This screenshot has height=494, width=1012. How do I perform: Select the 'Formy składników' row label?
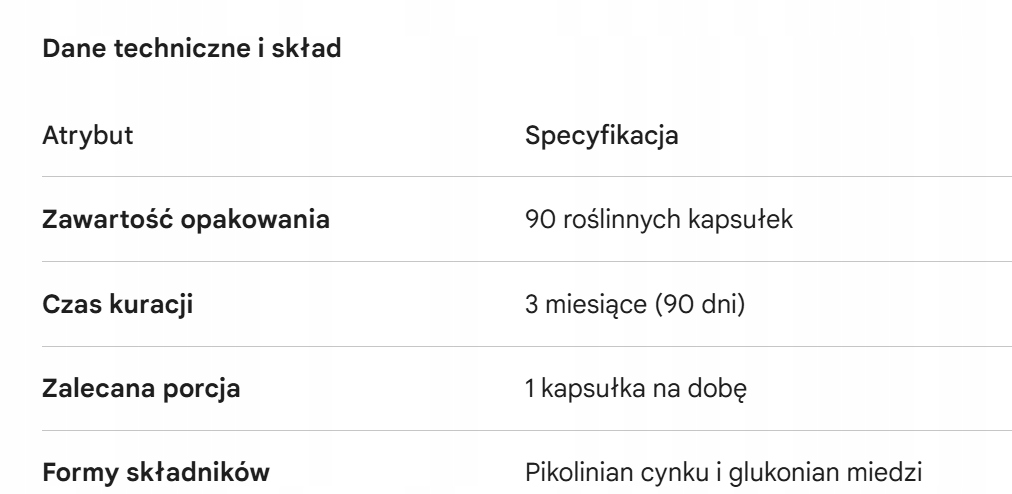click(155, 472)
